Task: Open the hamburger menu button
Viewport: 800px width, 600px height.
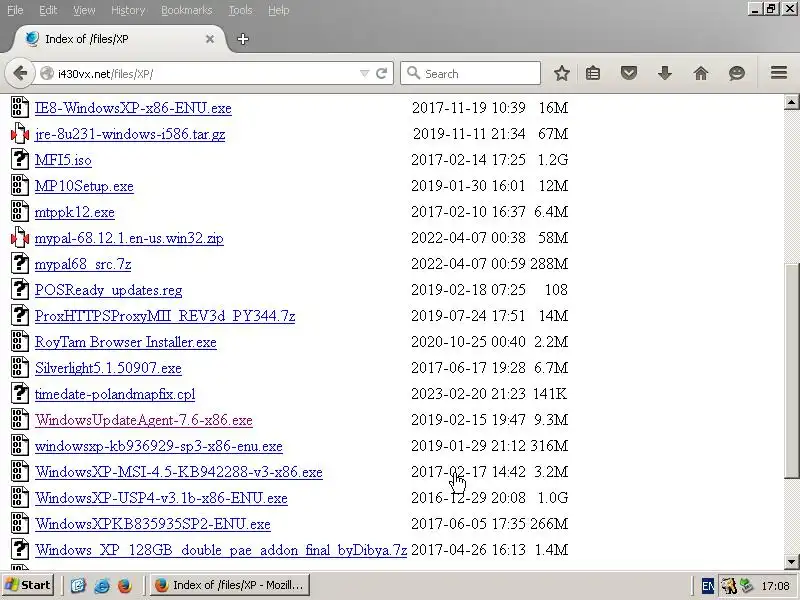Action: click(x=779, y=73)
